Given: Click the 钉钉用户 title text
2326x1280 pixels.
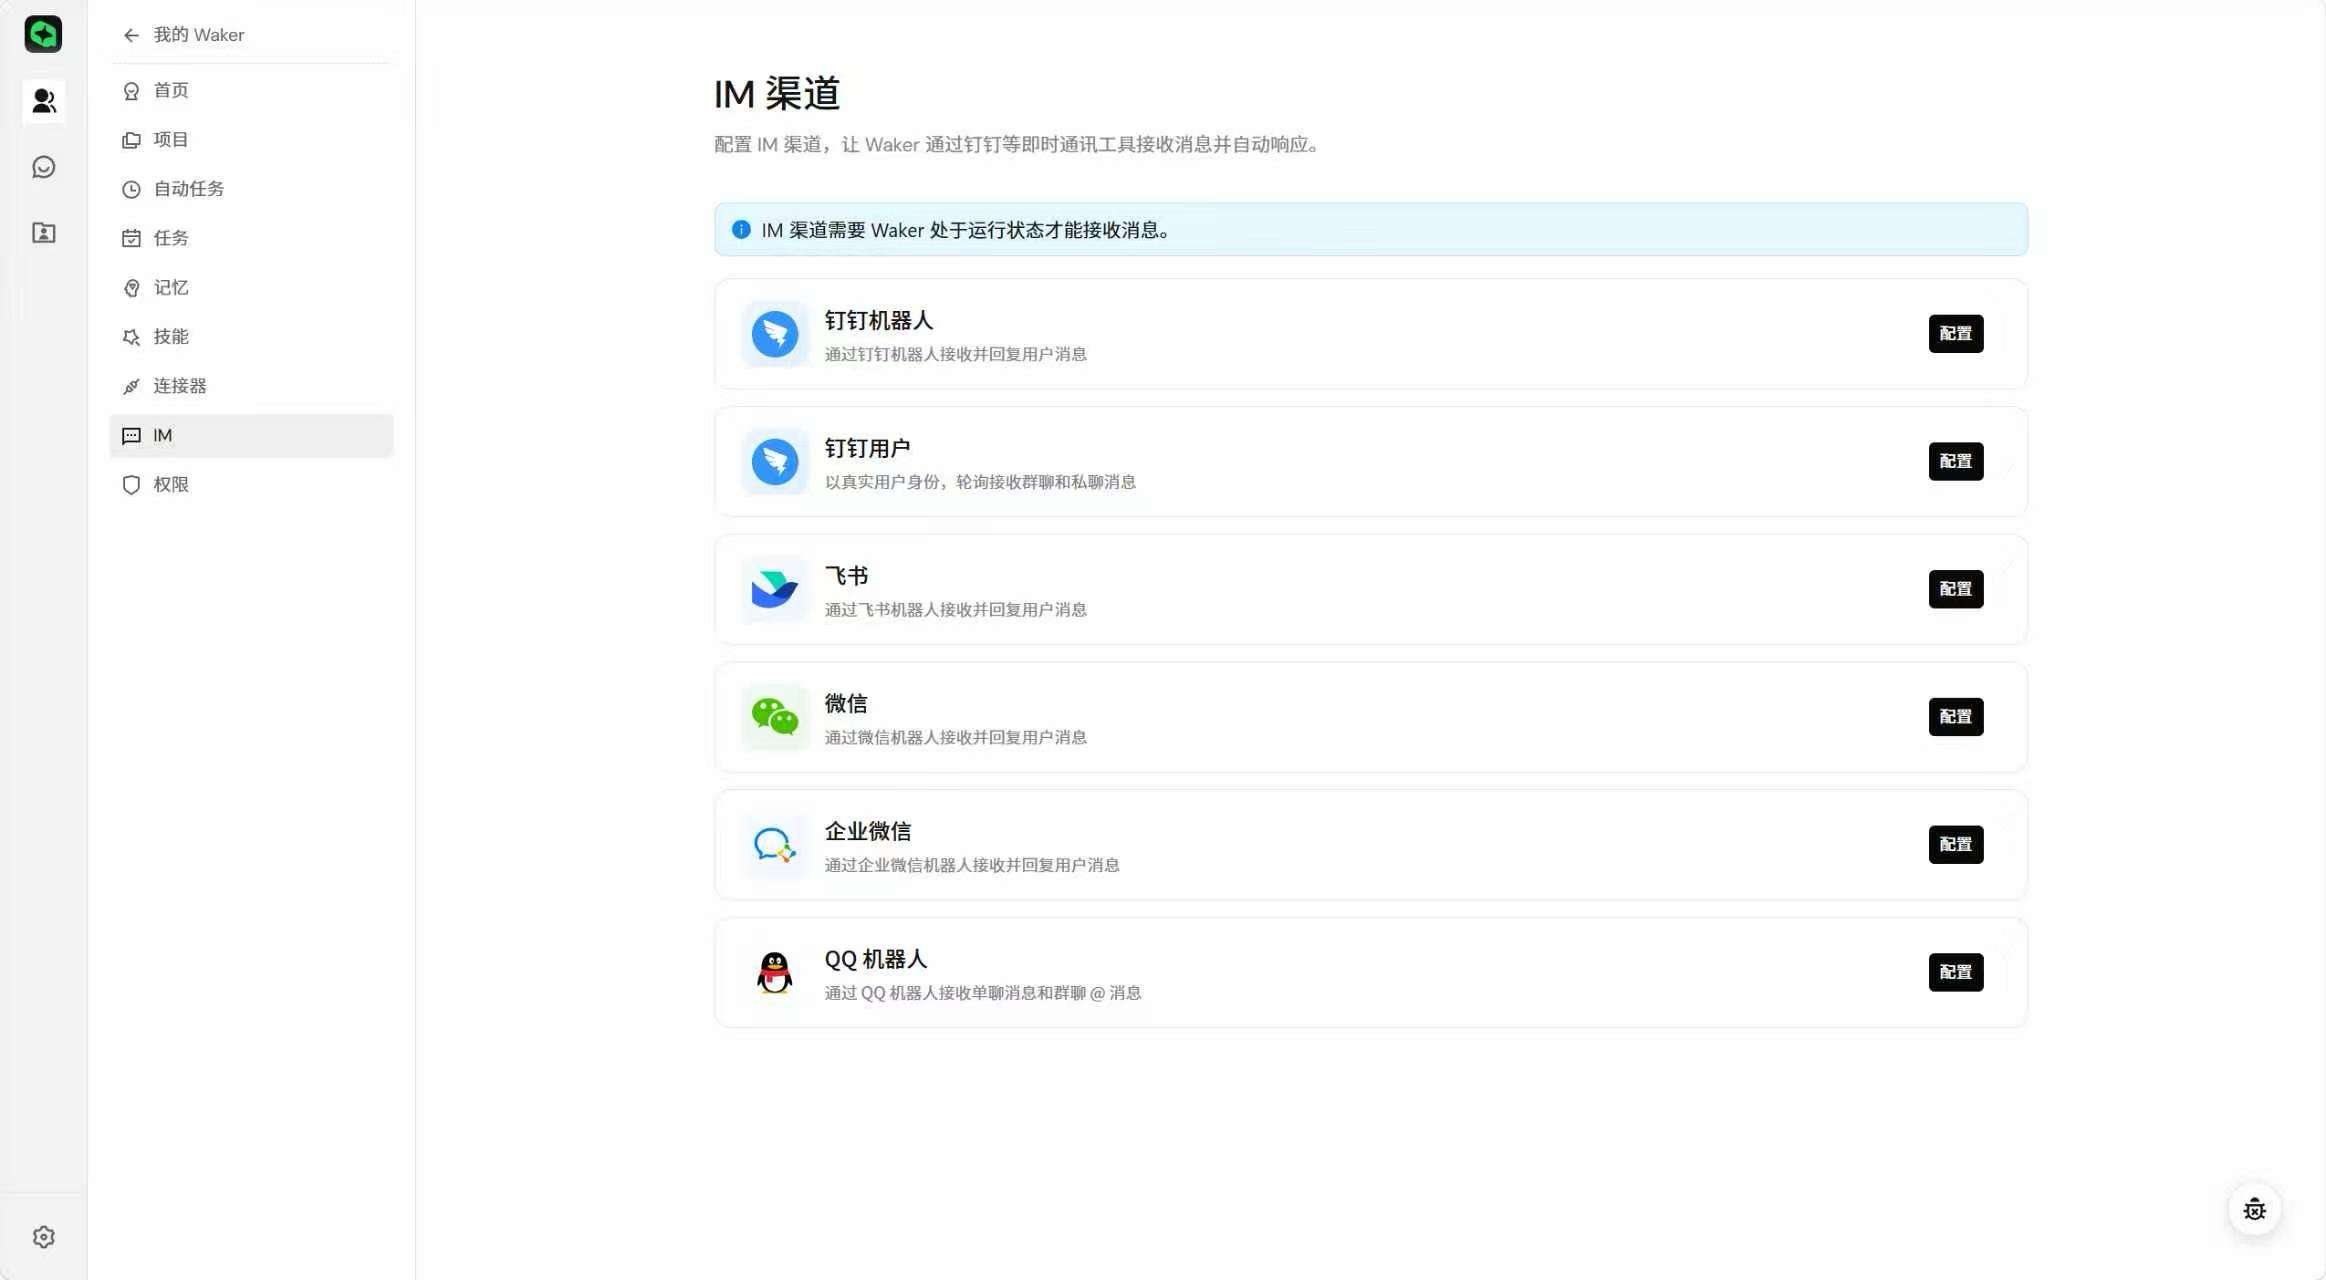Looking at the screenshot, I should 867,448.
